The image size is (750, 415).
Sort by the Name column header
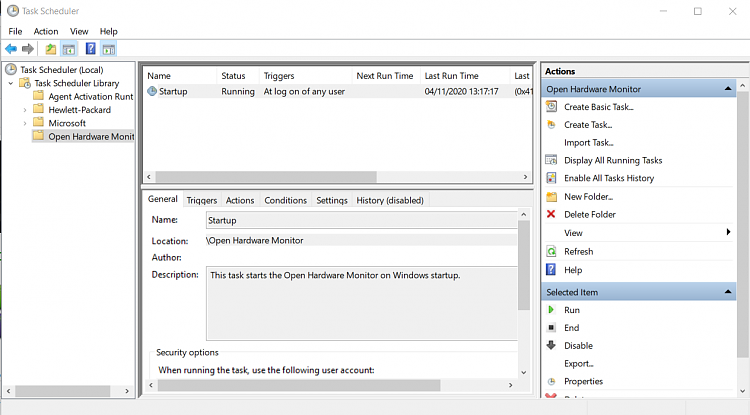pyautogui.click(x=180, y=76)
